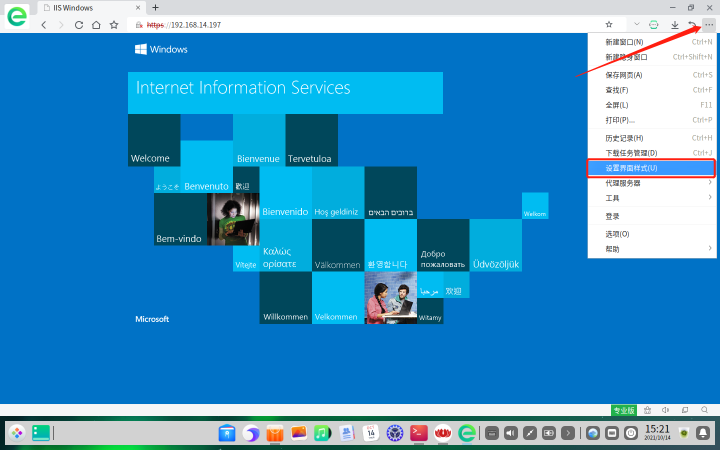720x450 pixels.
Task: Click the browser back arrow button
Action: [44, 24]
